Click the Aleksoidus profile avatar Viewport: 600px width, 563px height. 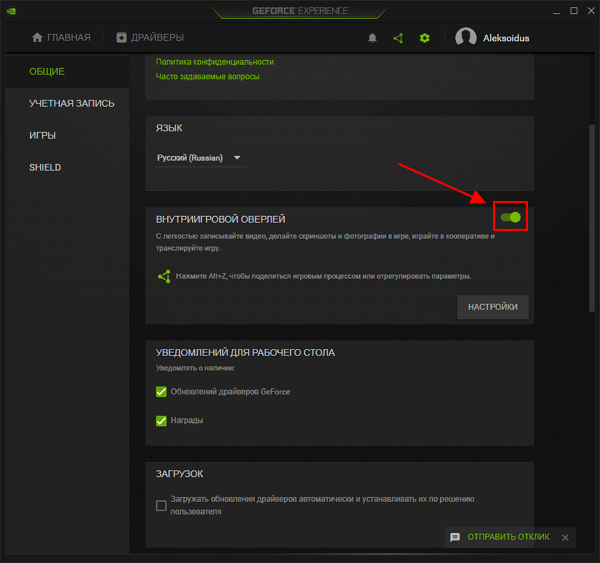[x=465, y=38]
